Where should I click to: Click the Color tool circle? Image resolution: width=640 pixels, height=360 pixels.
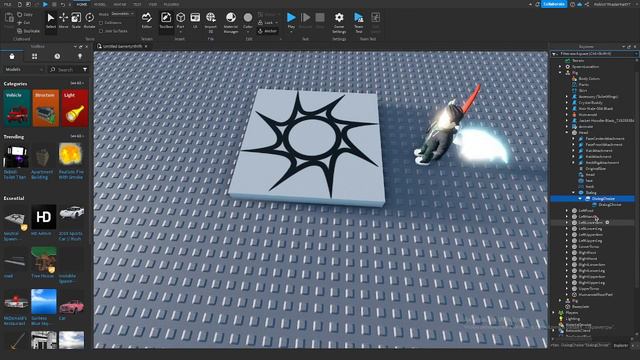point(248,18)
